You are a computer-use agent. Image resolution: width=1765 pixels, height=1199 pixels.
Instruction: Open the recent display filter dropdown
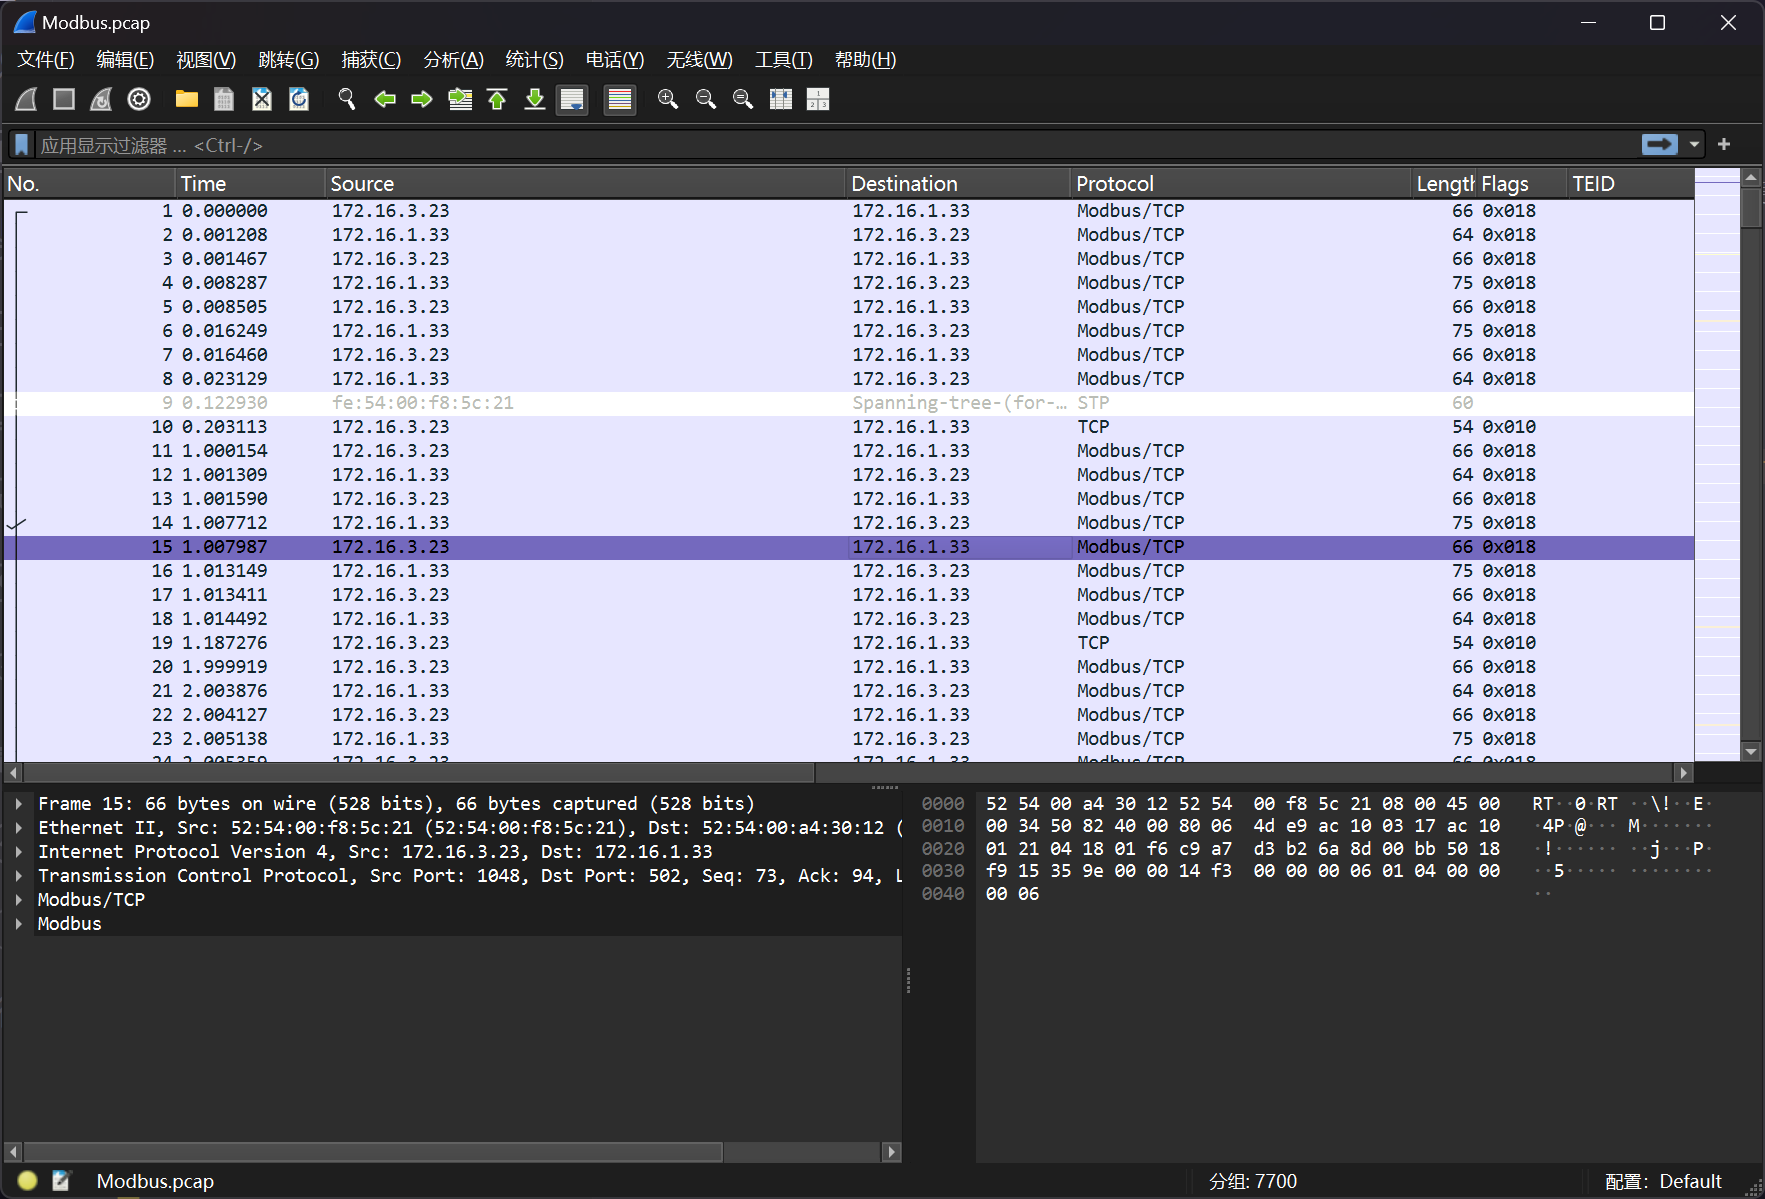(1694, 145)
